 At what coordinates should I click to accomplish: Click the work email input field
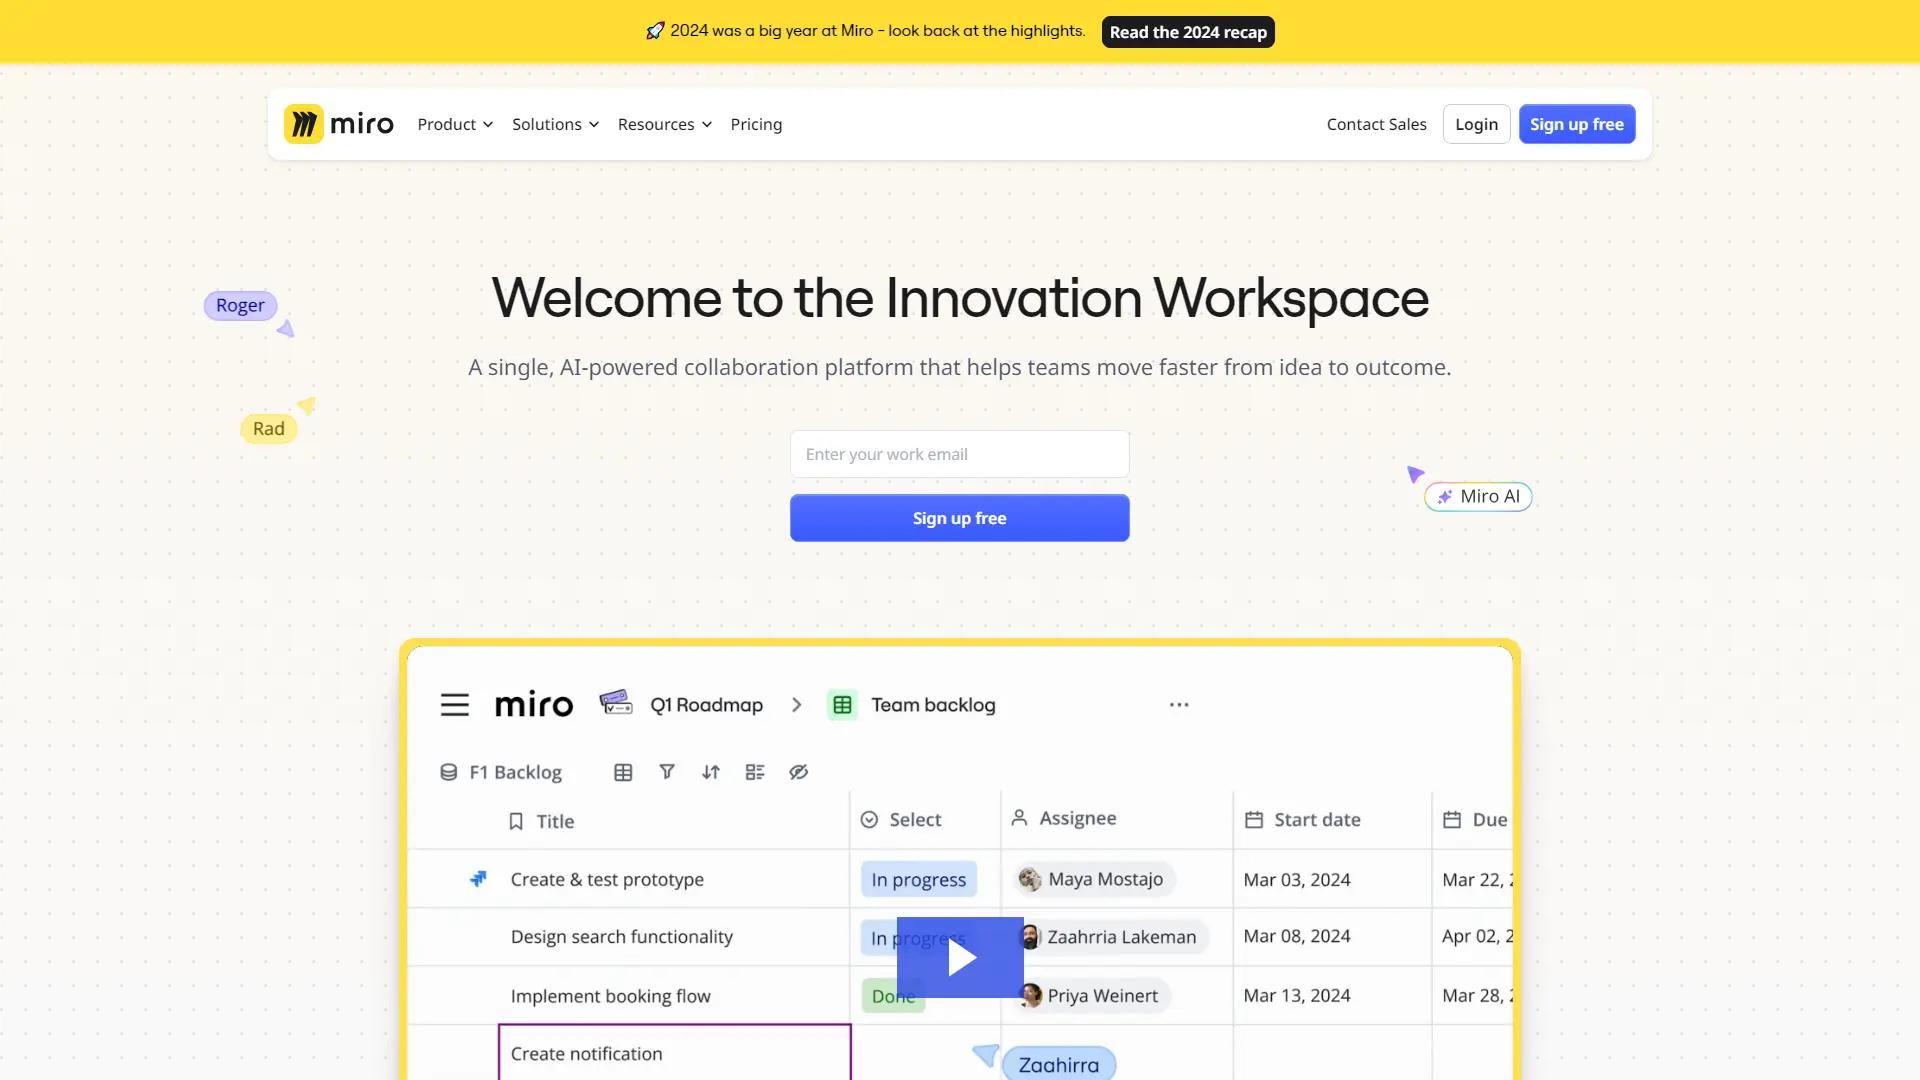tap(959, 454)
